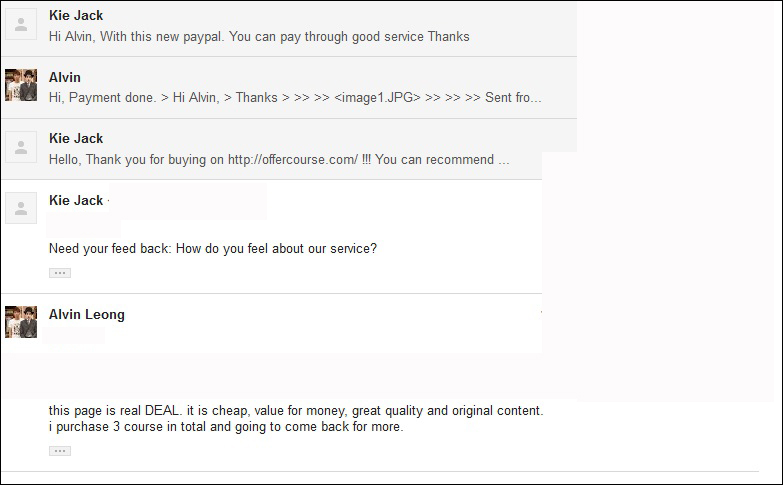The width and height of the screenshot is (783, 485).
Task: Click the offercourse.com link text in the snippet
Action: pos(293,159)
